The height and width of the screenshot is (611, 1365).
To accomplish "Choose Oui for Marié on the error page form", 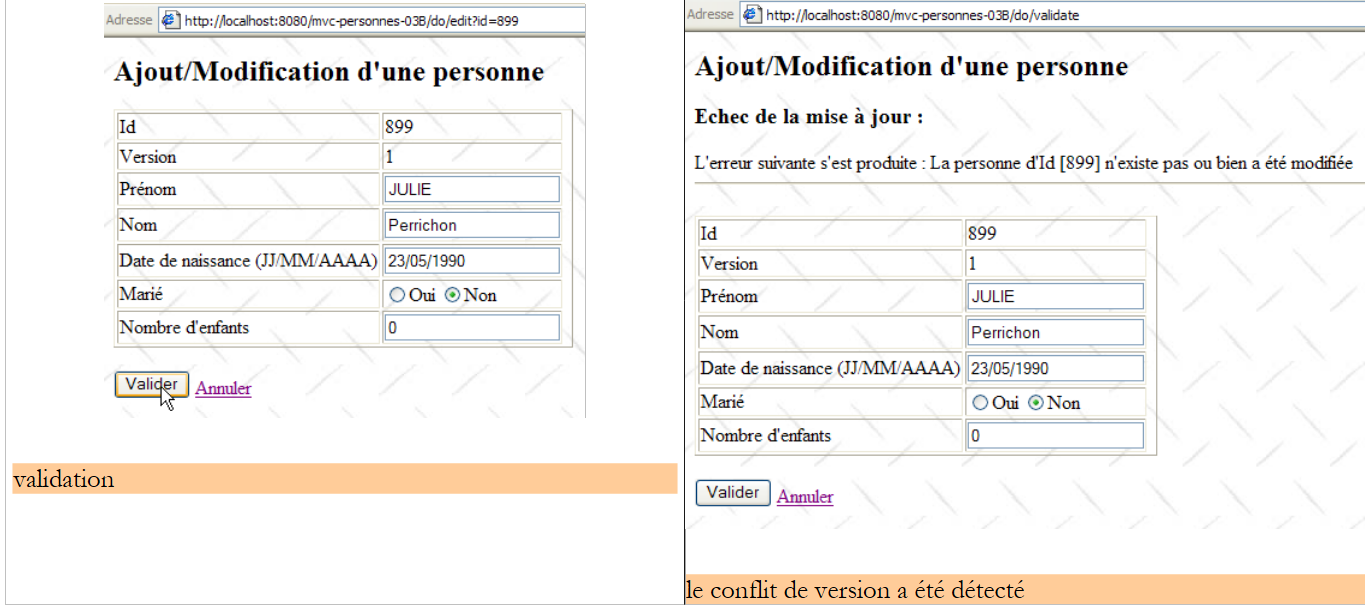I will pyautogui.click(x=980, y=403).
